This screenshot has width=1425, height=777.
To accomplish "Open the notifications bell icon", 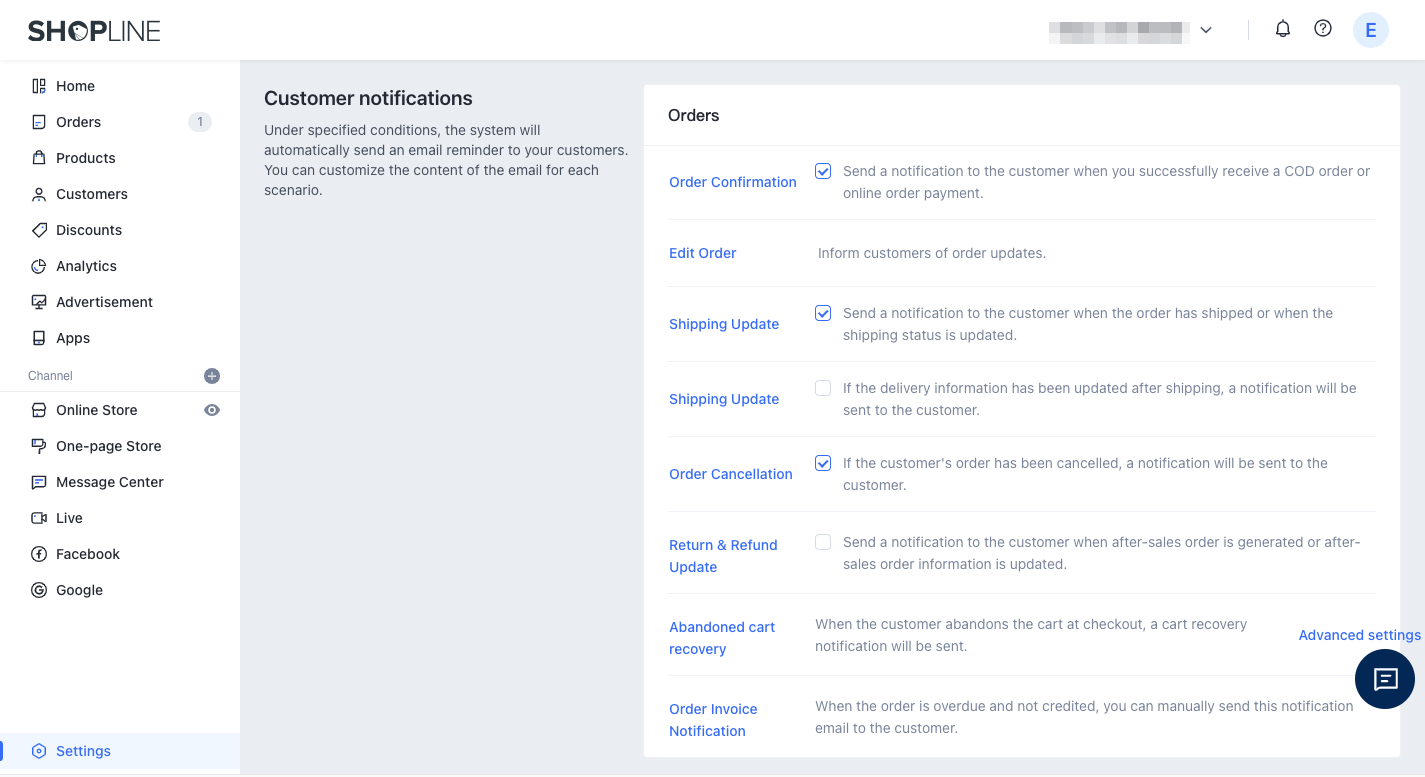I will 1283,29.
